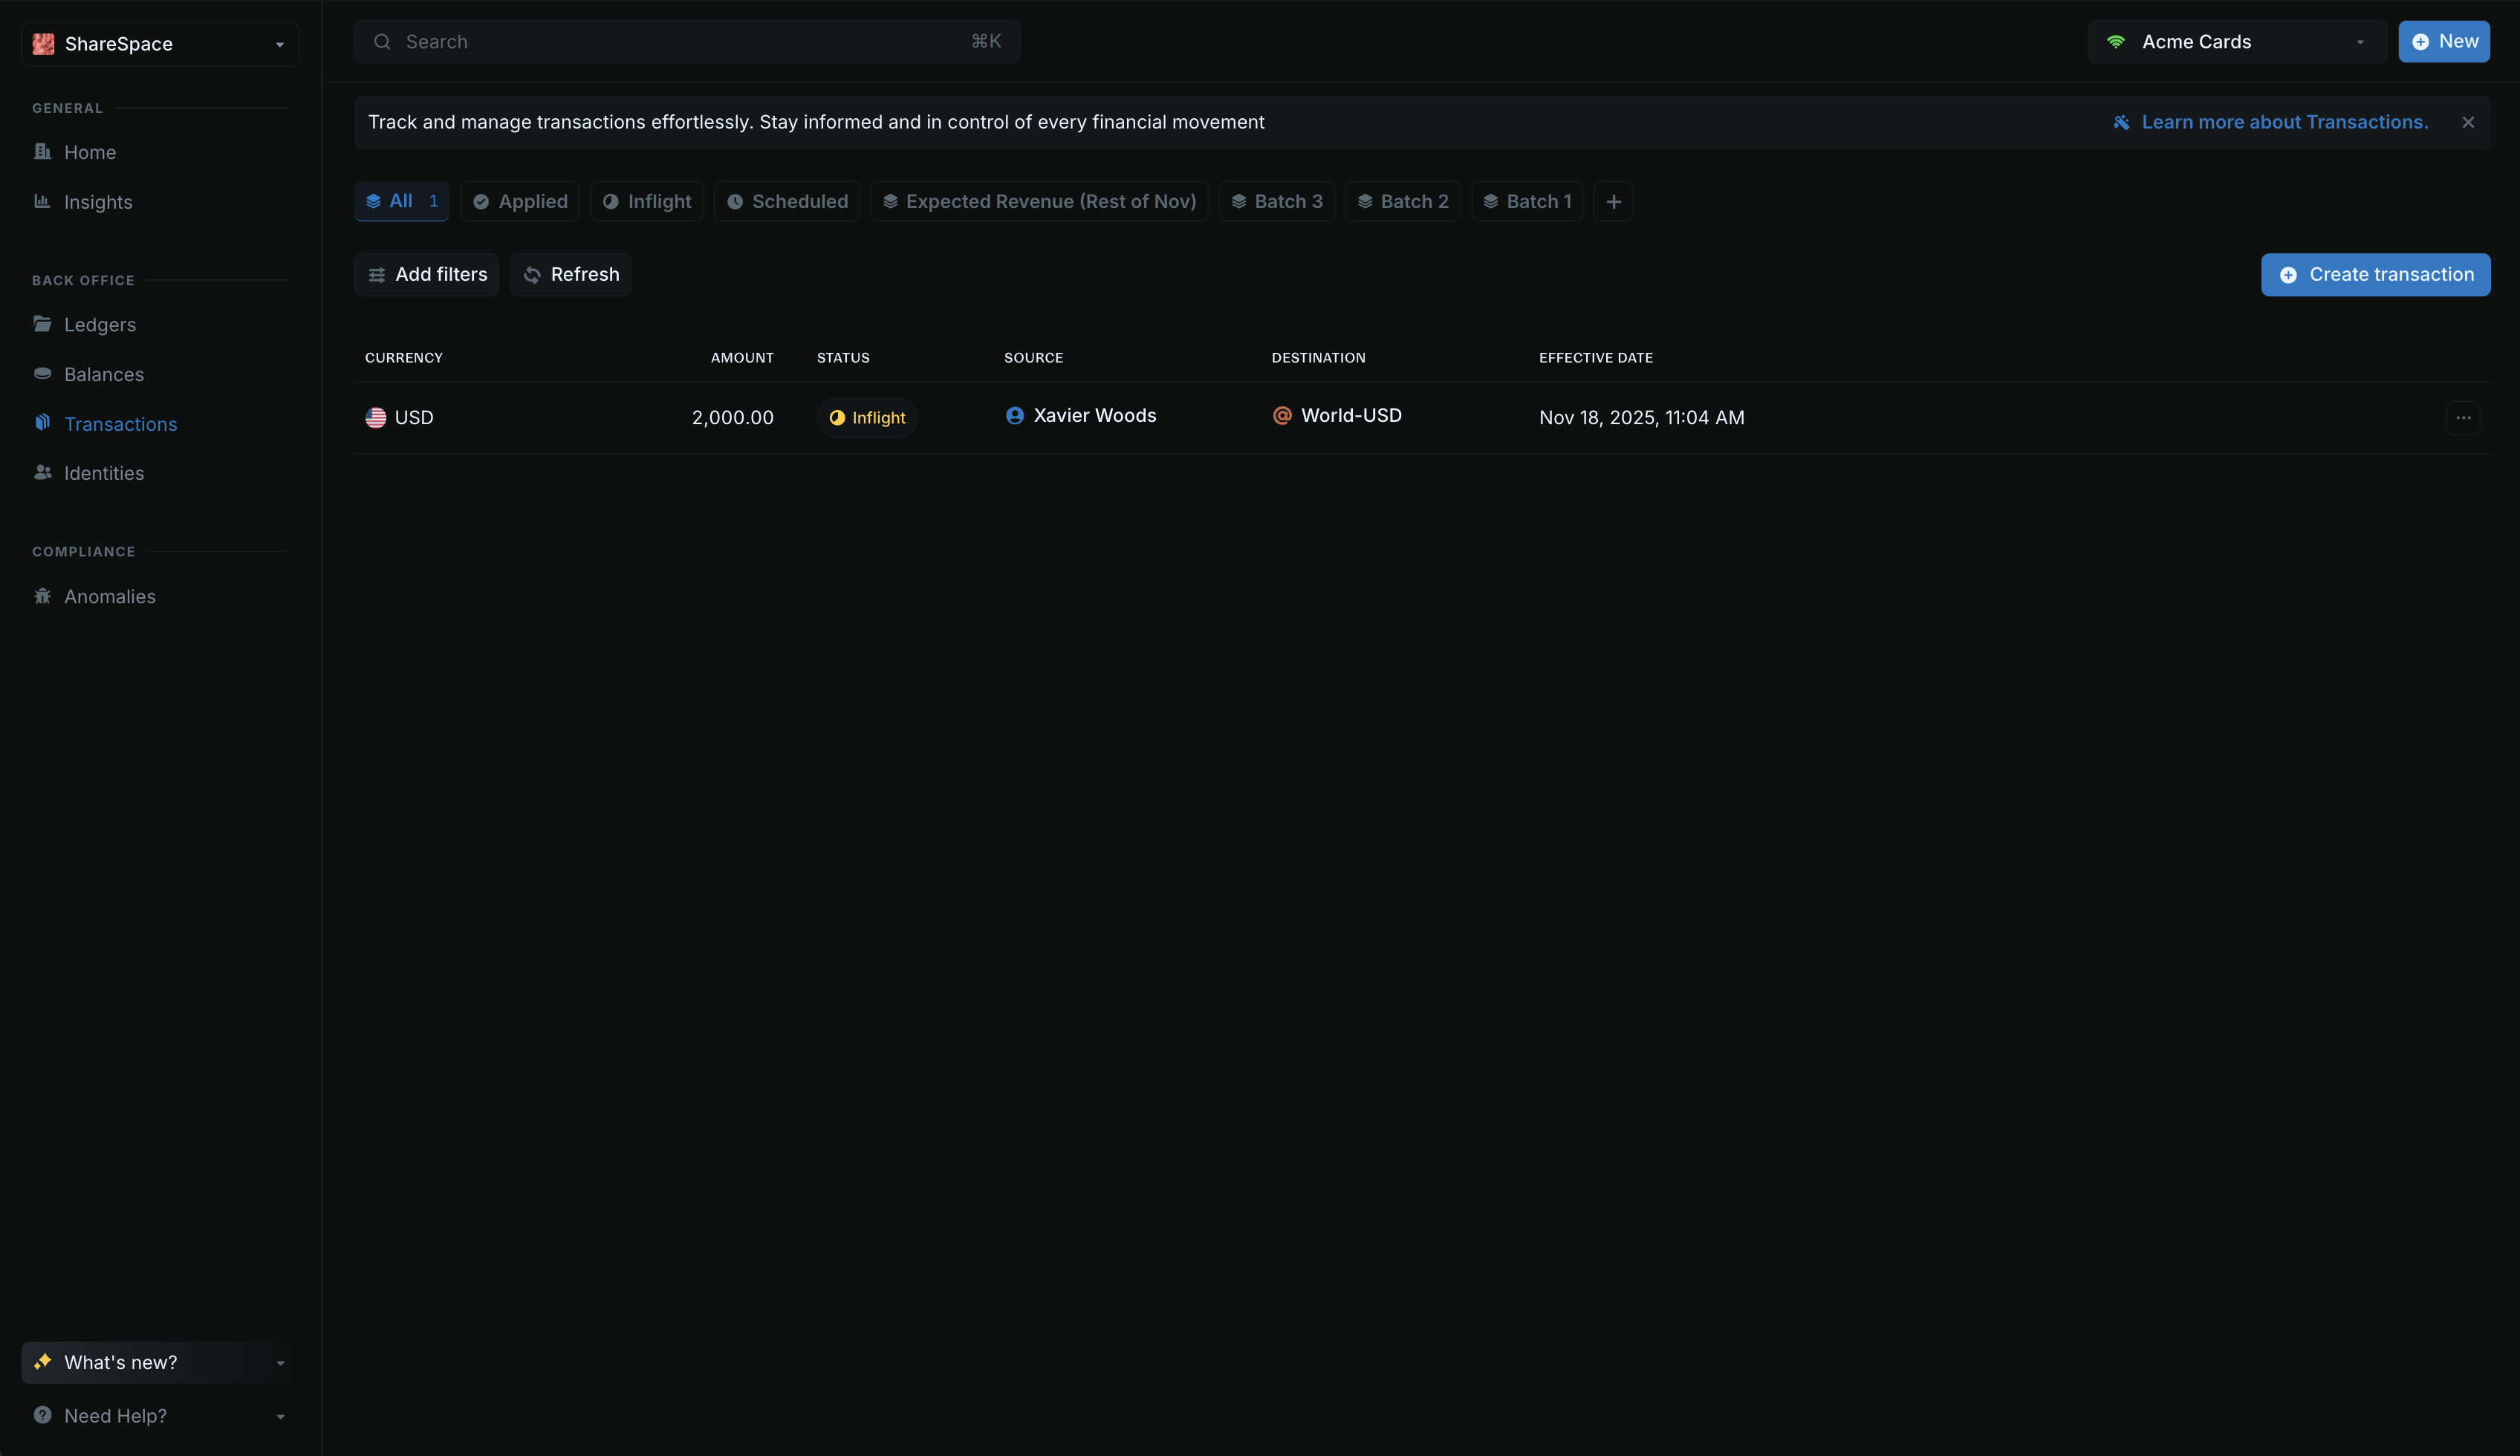This screenshot has width=2520, height=1456.
Task: Open Anomalies bug icon in Compliance
Action: tap(42, 596)
